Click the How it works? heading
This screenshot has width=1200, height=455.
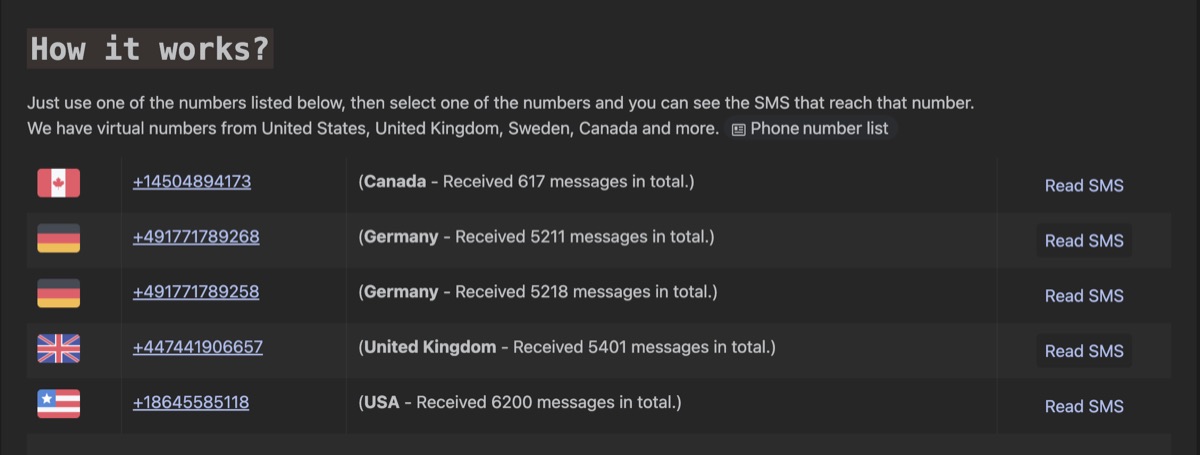(x=150, y=48)
